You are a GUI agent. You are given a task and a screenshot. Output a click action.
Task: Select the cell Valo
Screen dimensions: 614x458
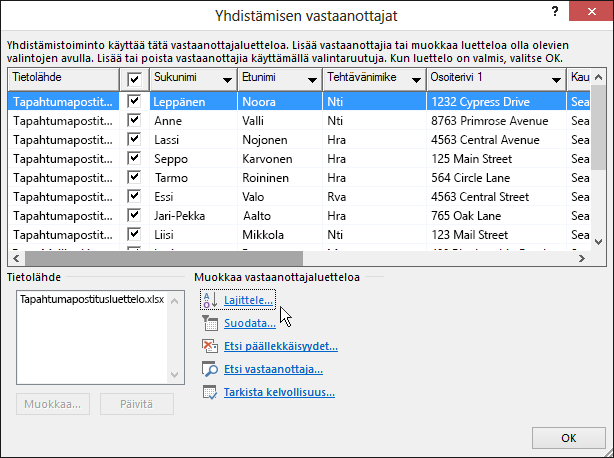pyautogui.click(x=280, y=197)
